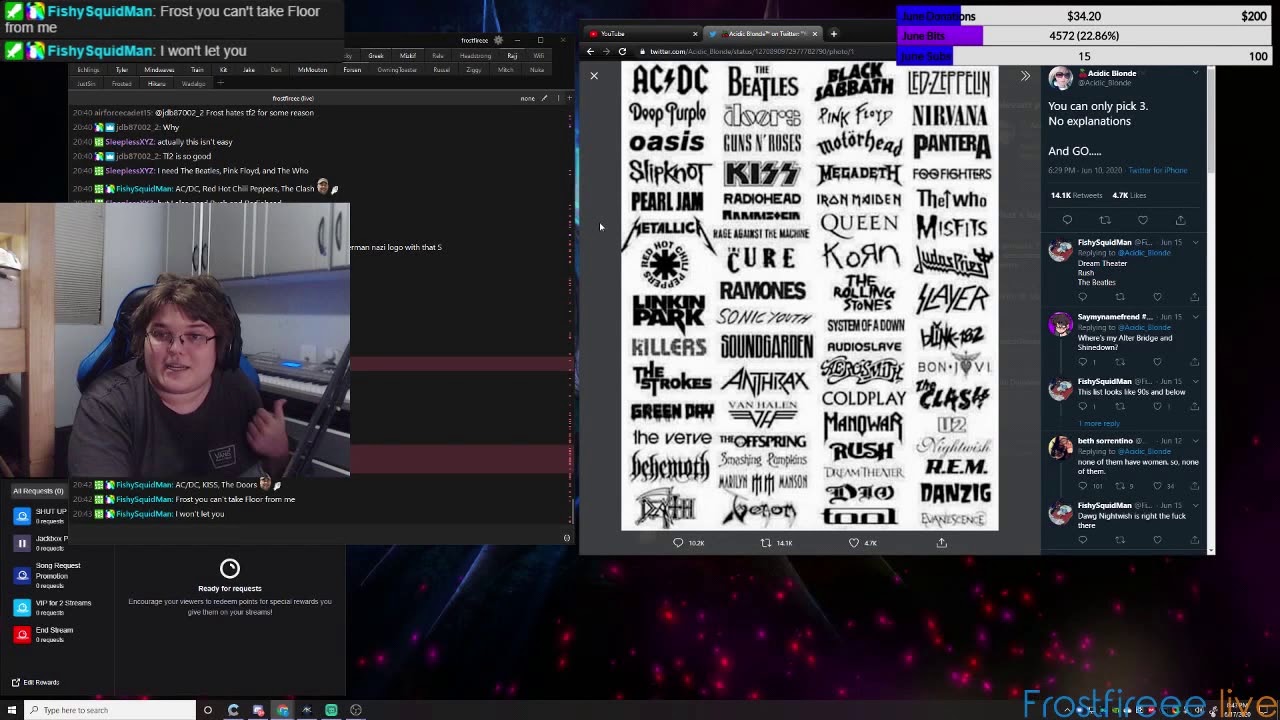
Task: Like icon under 14.1K Retweets row
Action: [x=1143, y=220]
